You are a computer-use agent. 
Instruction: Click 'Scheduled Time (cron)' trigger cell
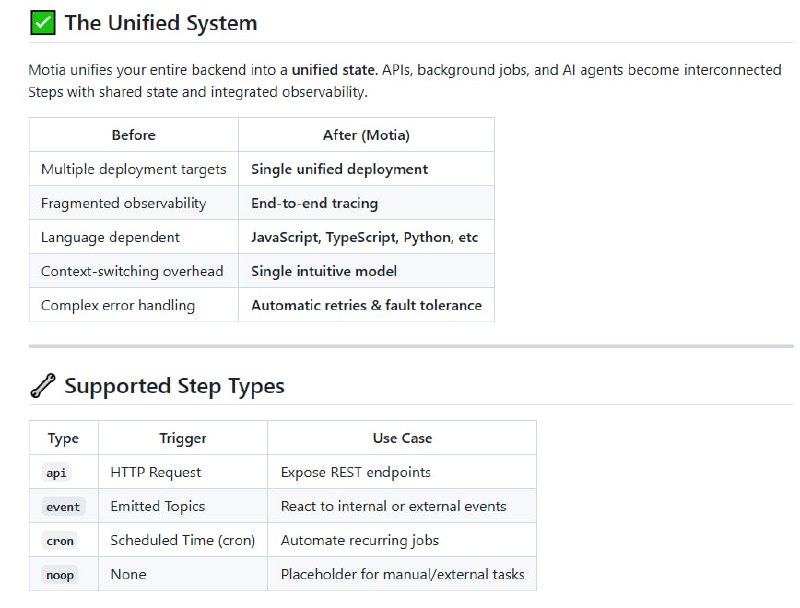click(183, 540)
